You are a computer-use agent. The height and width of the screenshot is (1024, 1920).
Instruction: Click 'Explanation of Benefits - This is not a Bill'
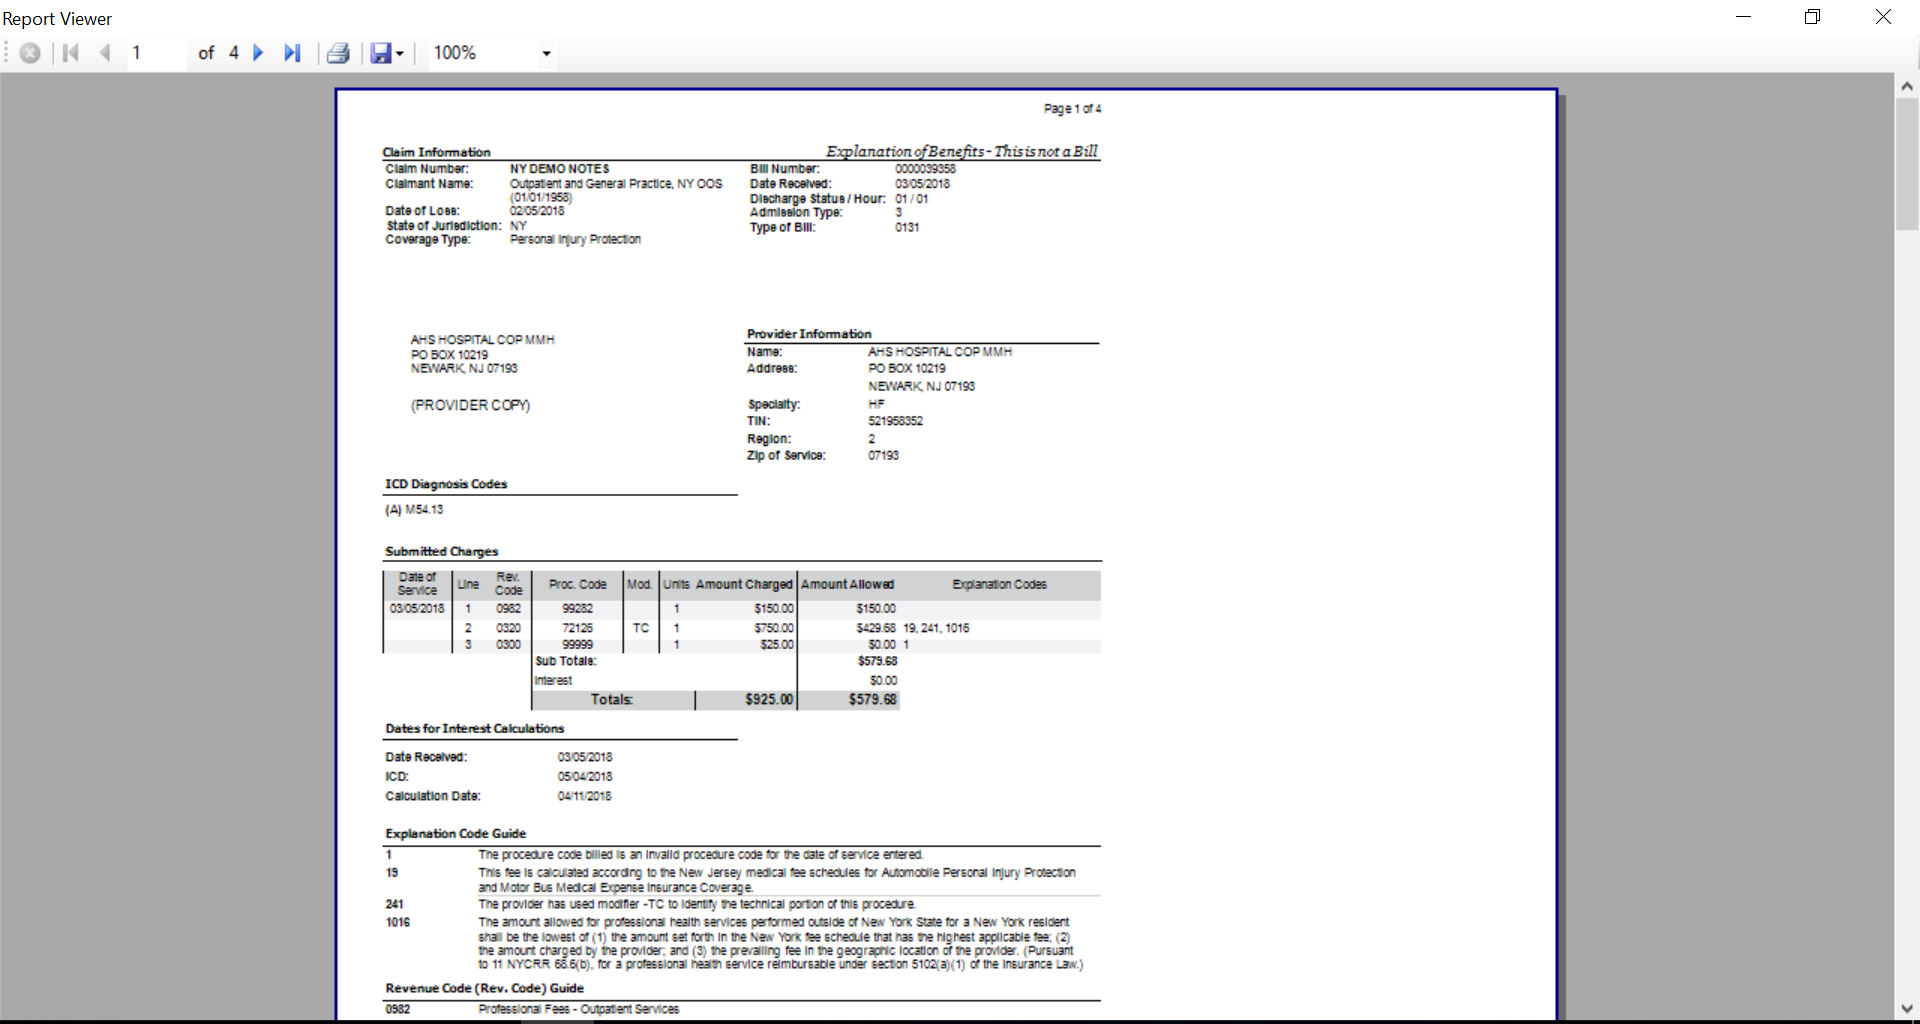pos(961,151)
